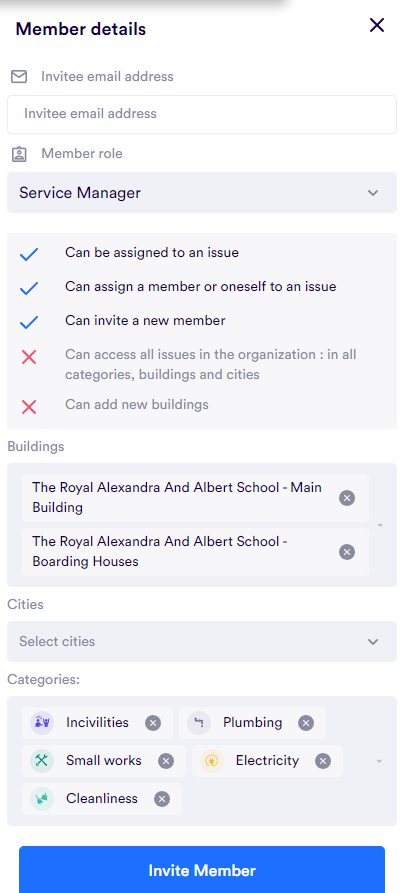Expand the Select cities dropdown
This screenshot has width=406, height=893.
click(202, 641)
